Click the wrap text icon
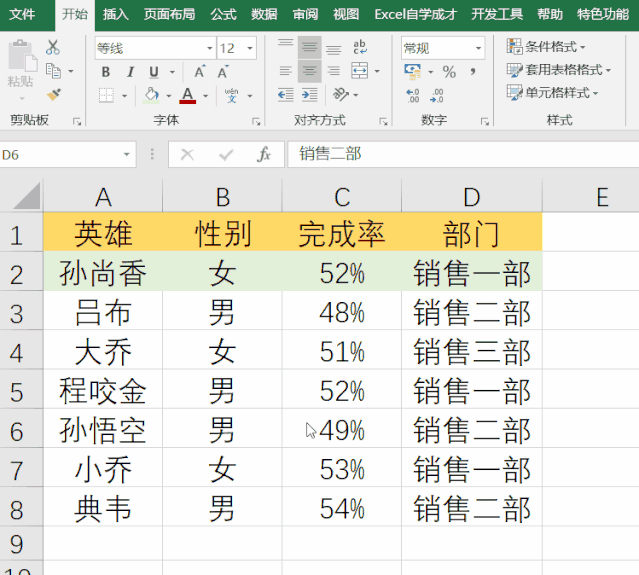The height and width of the screenshot is (575, 639). [x=359, y=48]
